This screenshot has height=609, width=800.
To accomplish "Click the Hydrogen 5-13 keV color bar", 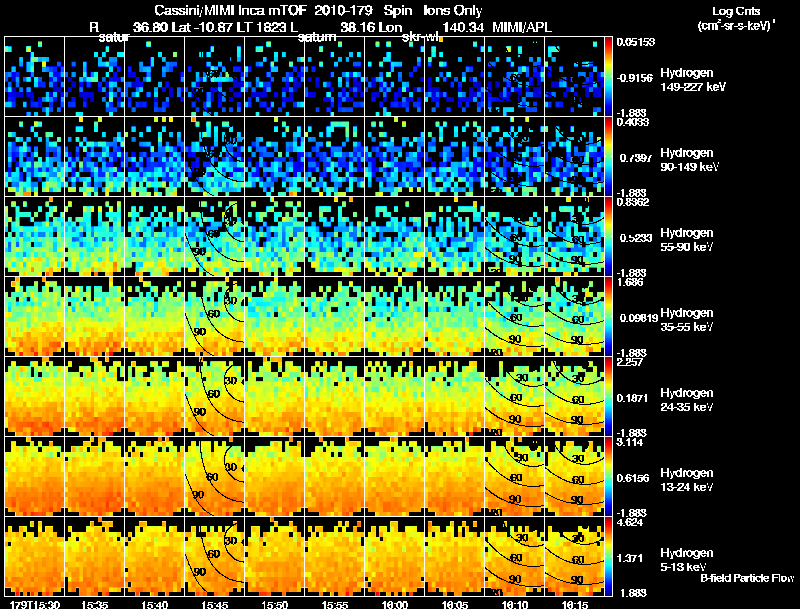I will click(608, 557).
